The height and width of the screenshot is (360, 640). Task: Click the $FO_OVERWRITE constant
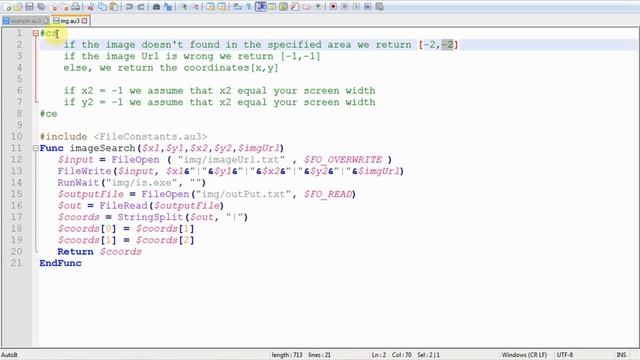343,160
